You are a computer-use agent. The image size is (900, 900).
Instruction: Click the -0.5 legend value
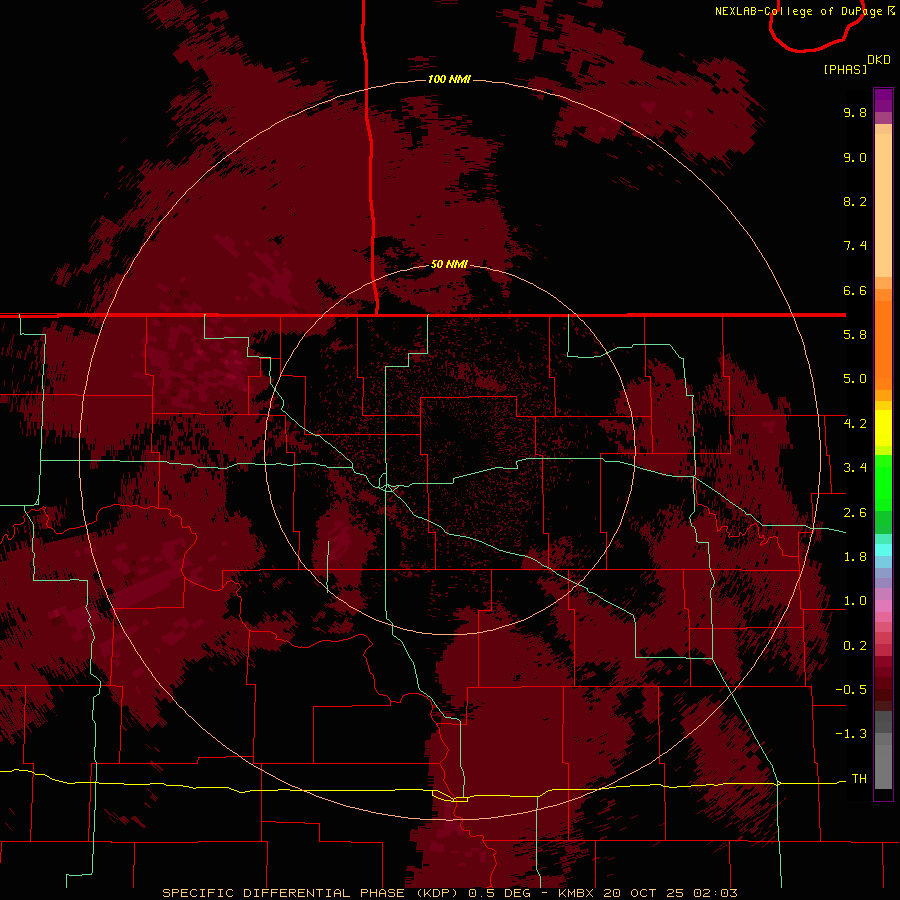pyautogui.click(x=851, y=690)
